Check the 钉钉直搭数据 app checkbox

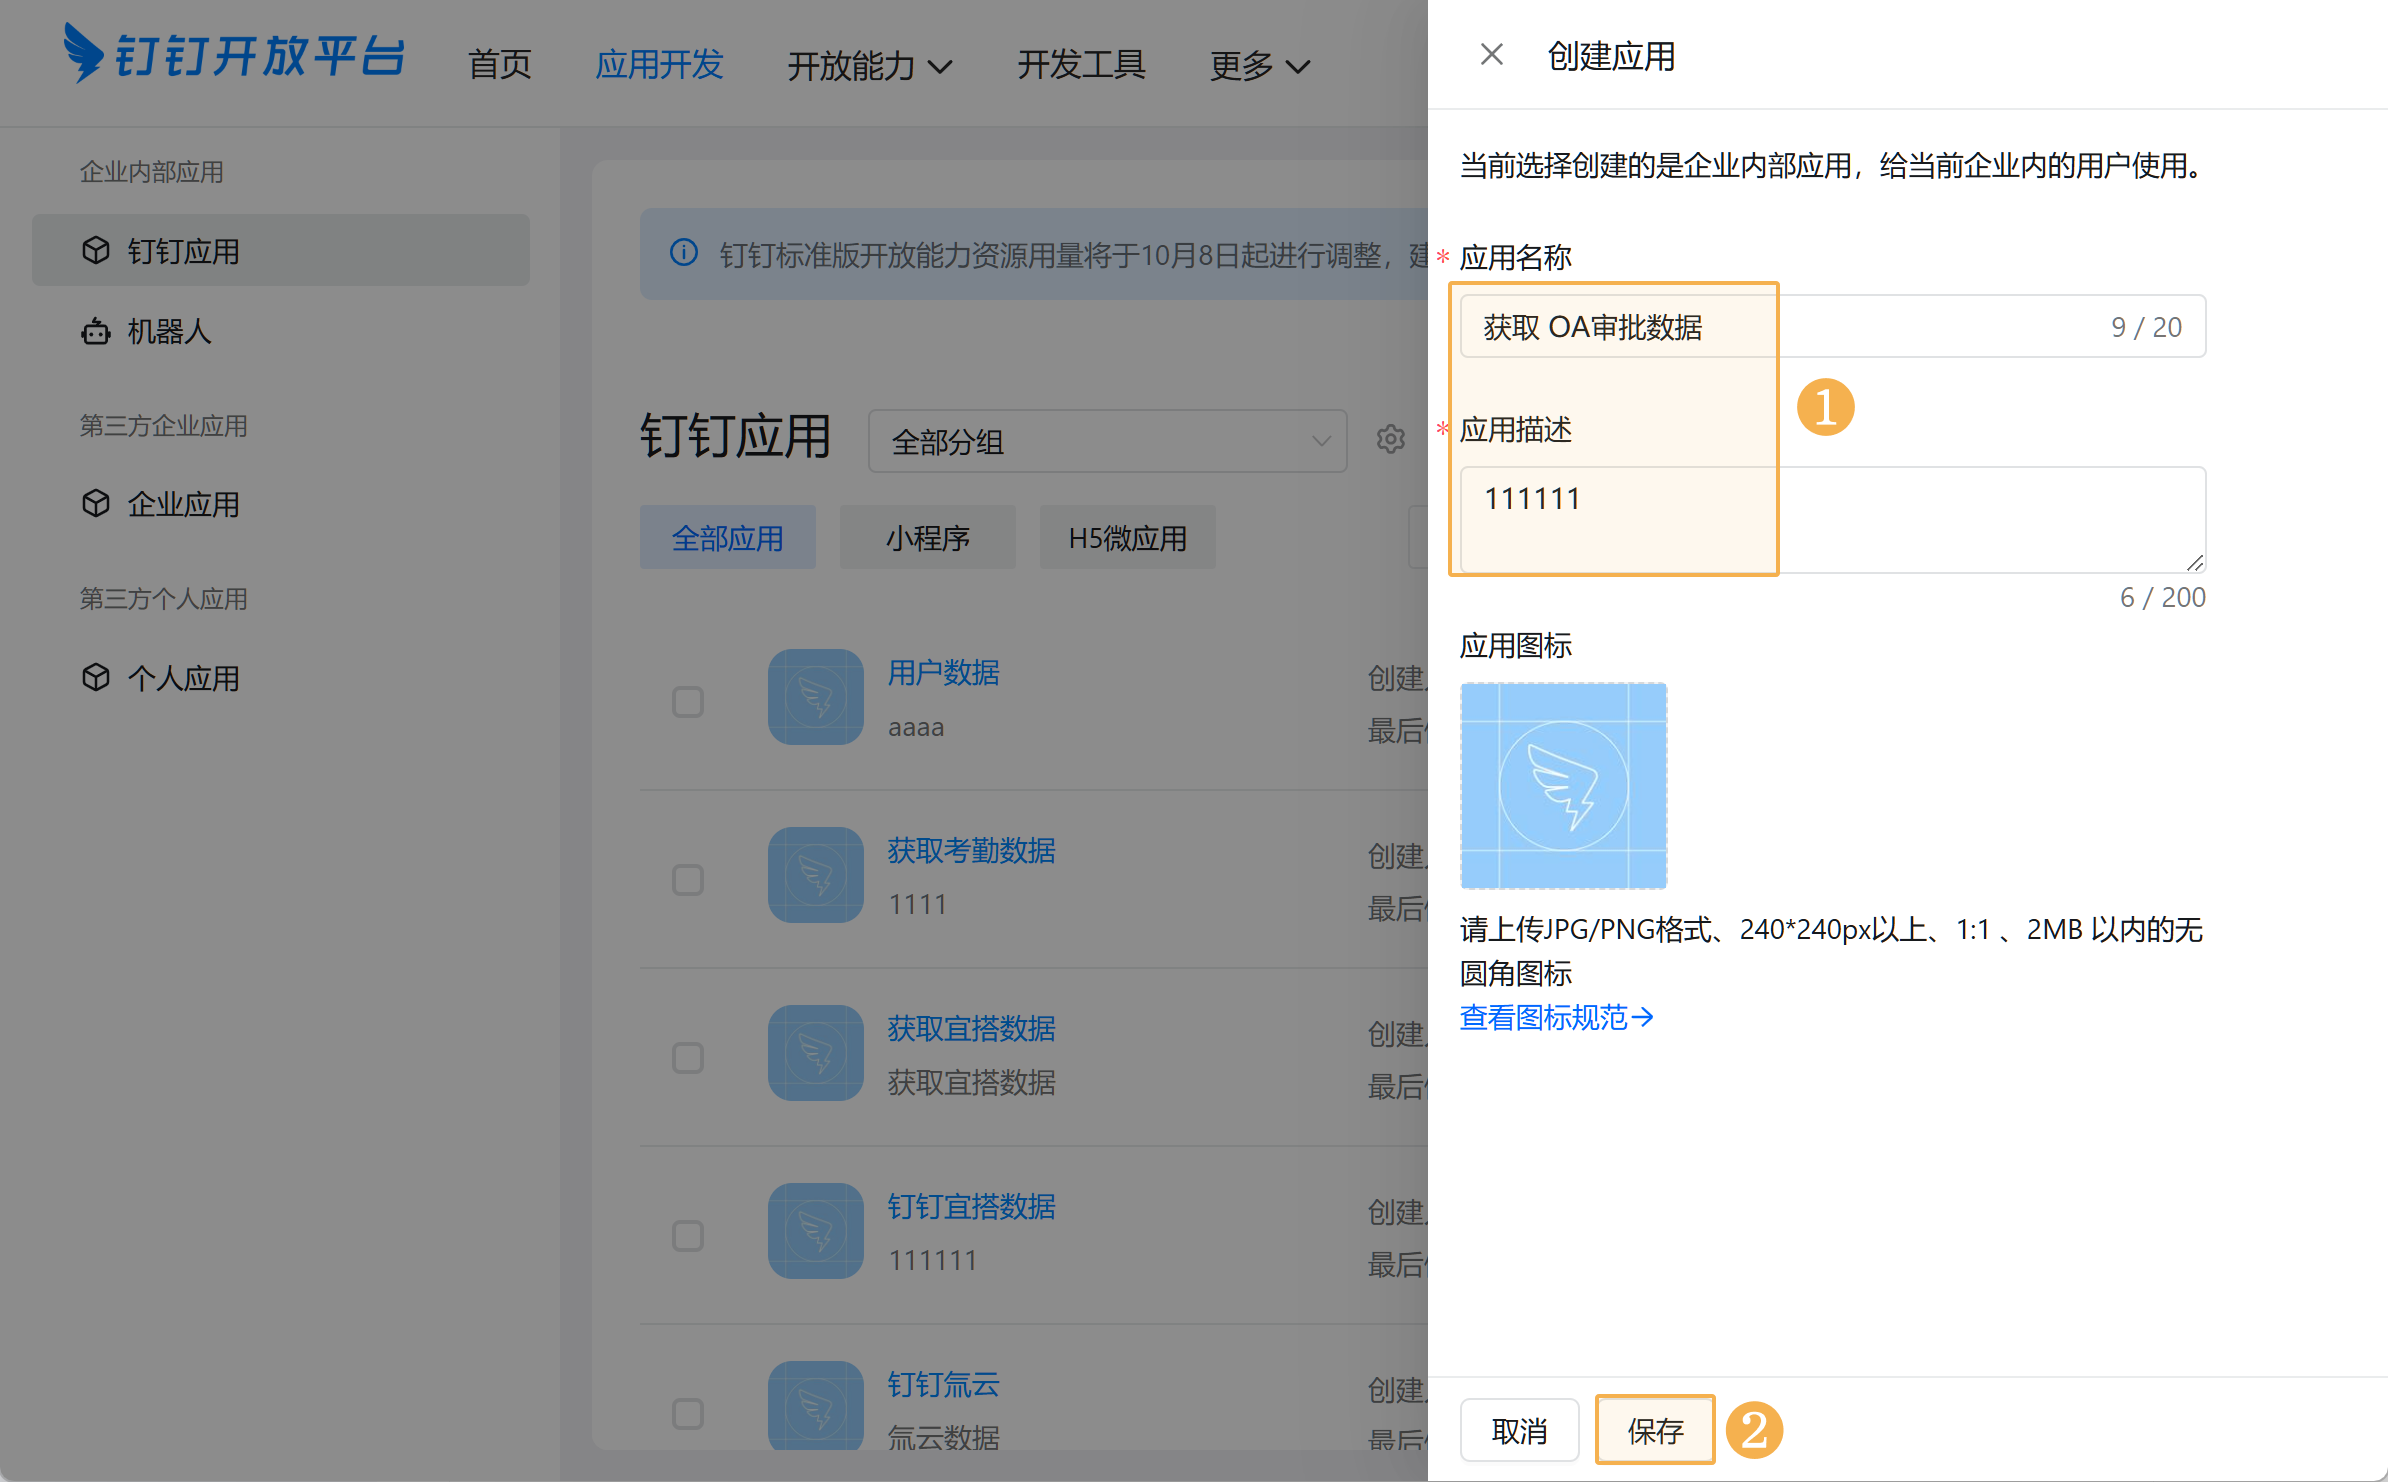pos(688,1236)
